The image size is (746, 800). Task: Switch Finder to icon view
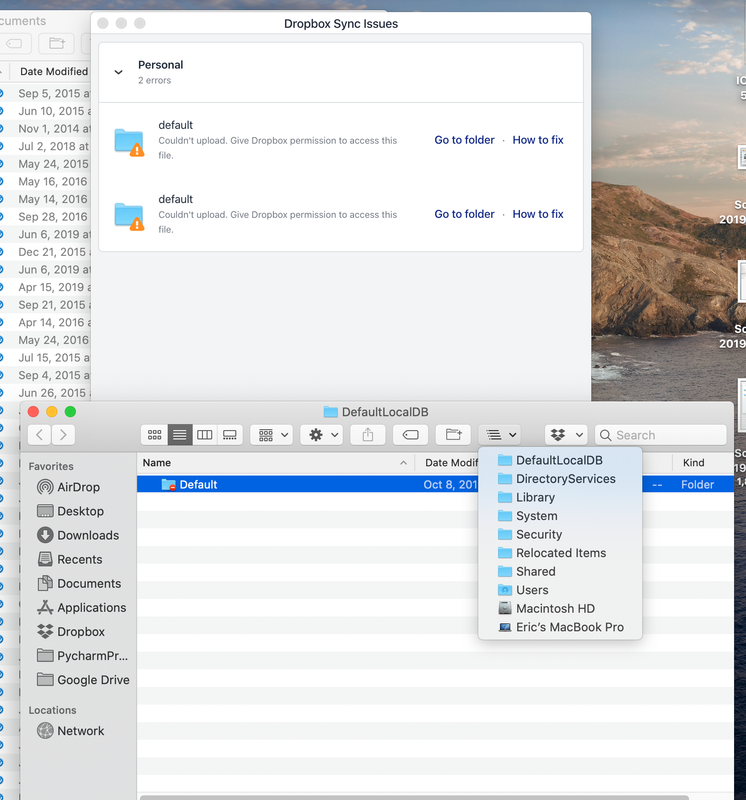(154, 435)
